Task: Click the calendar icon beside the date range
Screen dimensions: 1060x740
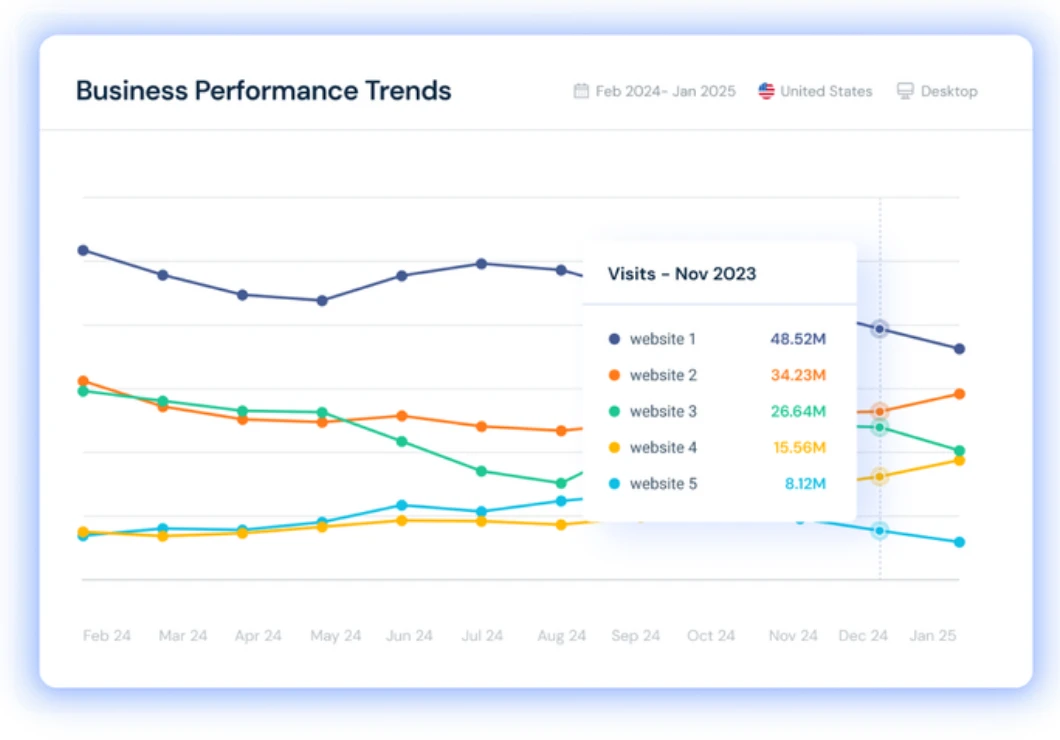Action: click(581, 91)
